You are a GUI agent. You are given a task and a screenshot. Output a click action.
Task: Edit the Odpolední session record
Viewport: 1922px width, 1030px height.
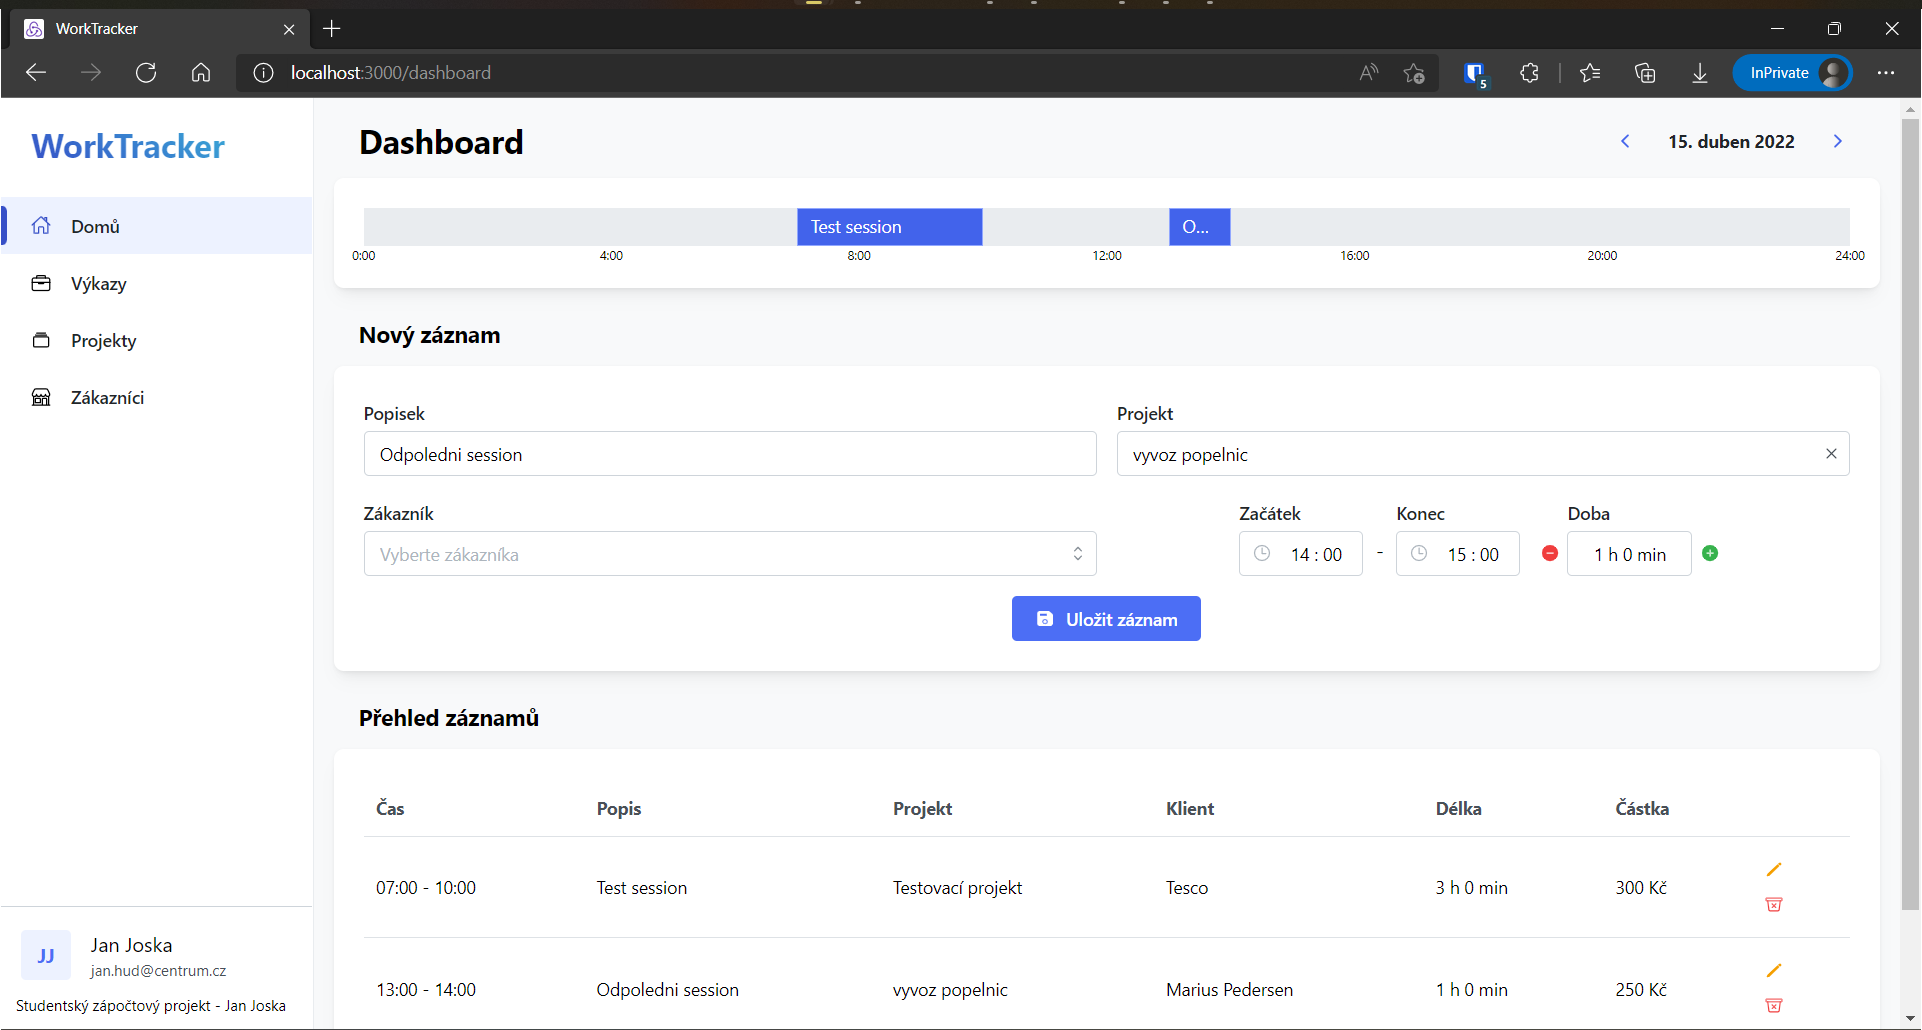pos(1773,970)
